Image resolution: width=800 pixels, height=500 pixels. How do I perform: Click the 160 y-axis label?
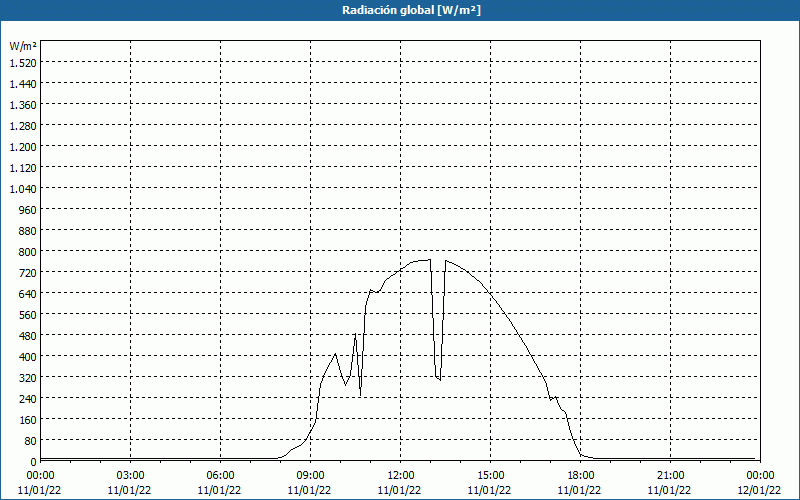(x=28, y=419)
